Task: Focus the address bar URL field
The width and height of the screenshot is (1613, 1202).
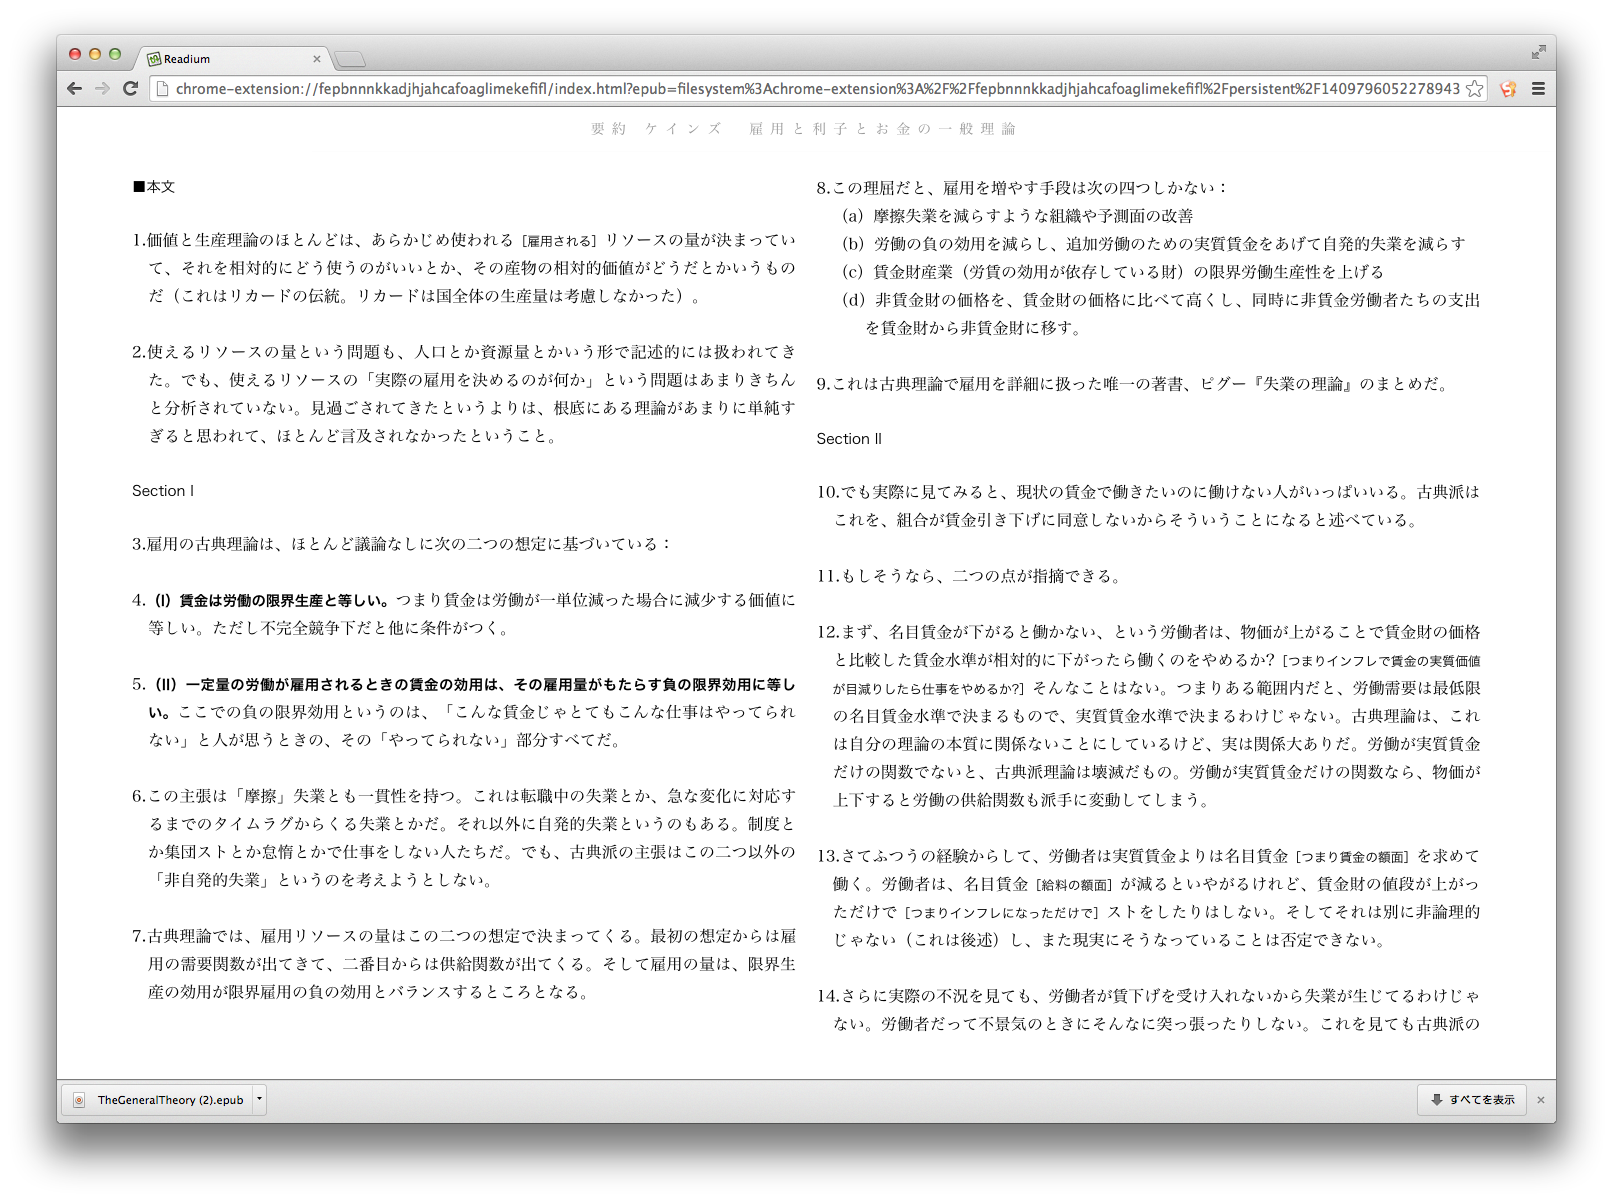Action: tap(817, 89)
